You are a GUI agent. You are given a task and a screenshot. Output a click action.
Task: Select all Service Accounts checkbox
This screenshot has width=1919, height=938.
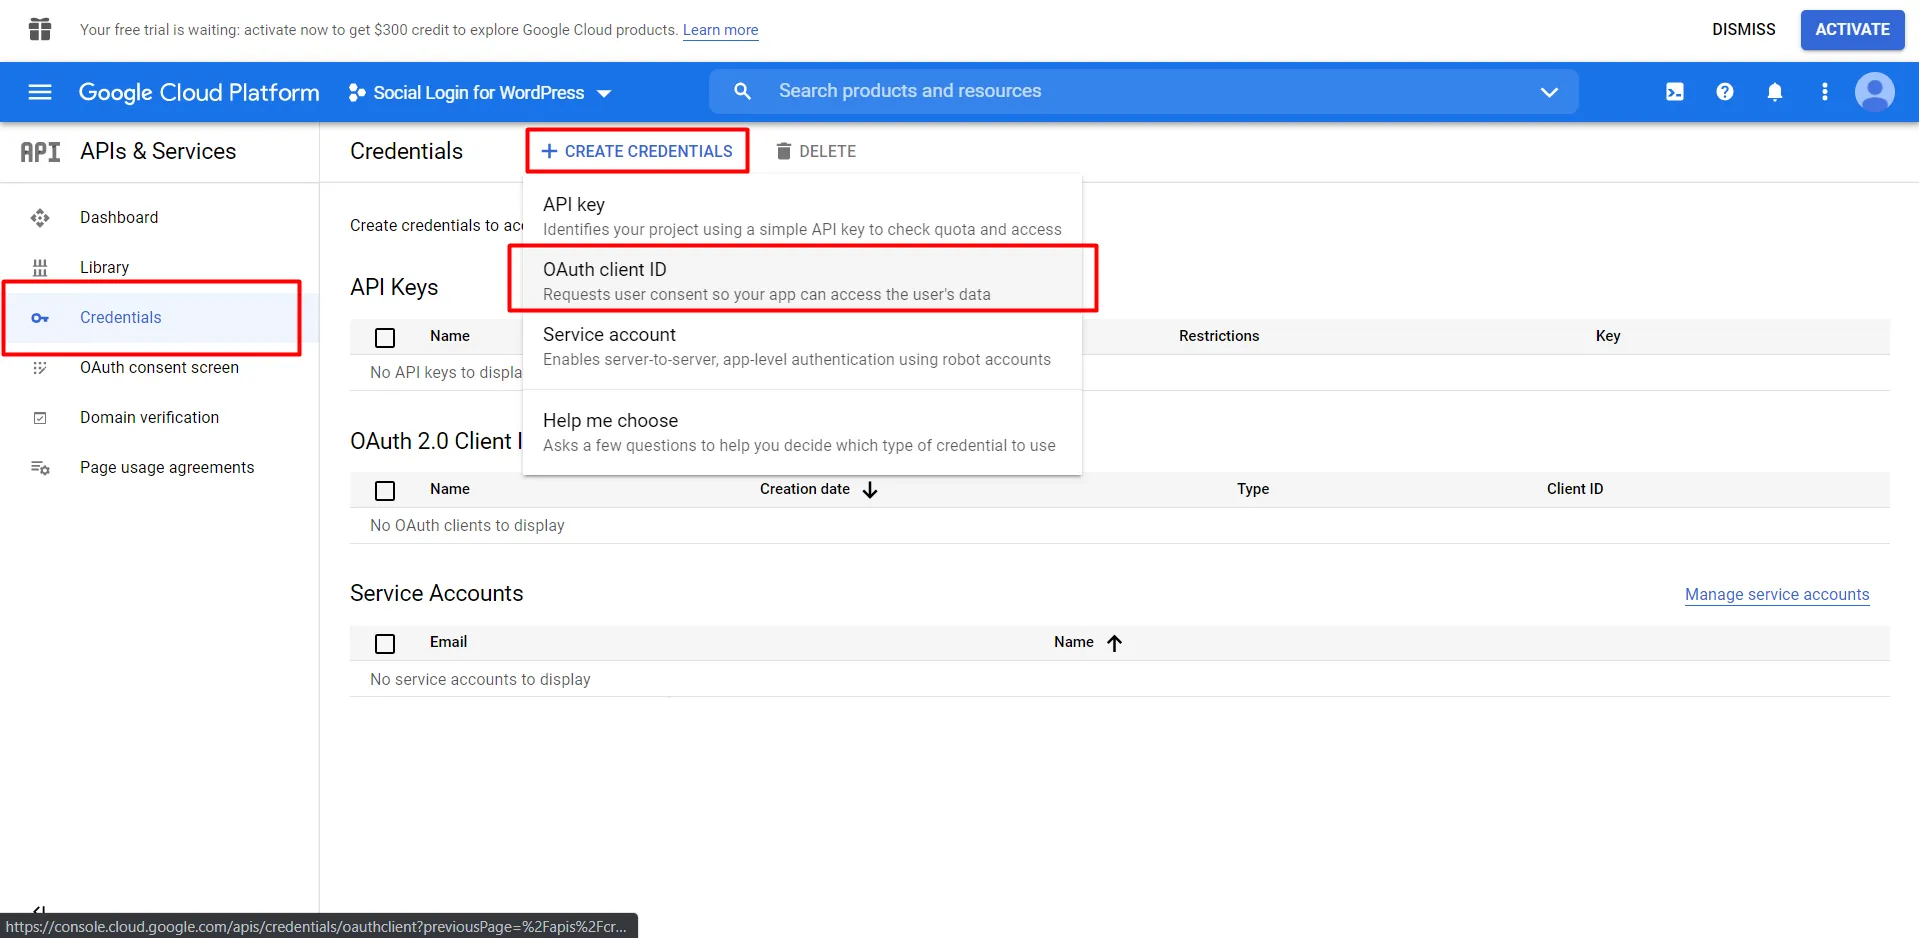pyautogui.click(x=385, y=644)
